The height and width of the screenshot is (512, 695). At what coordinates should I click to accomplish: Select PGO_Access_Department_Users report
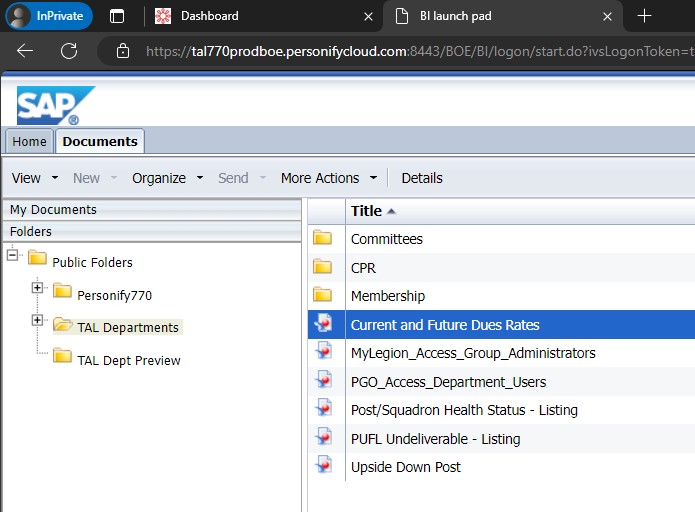(x=501, y=382)
